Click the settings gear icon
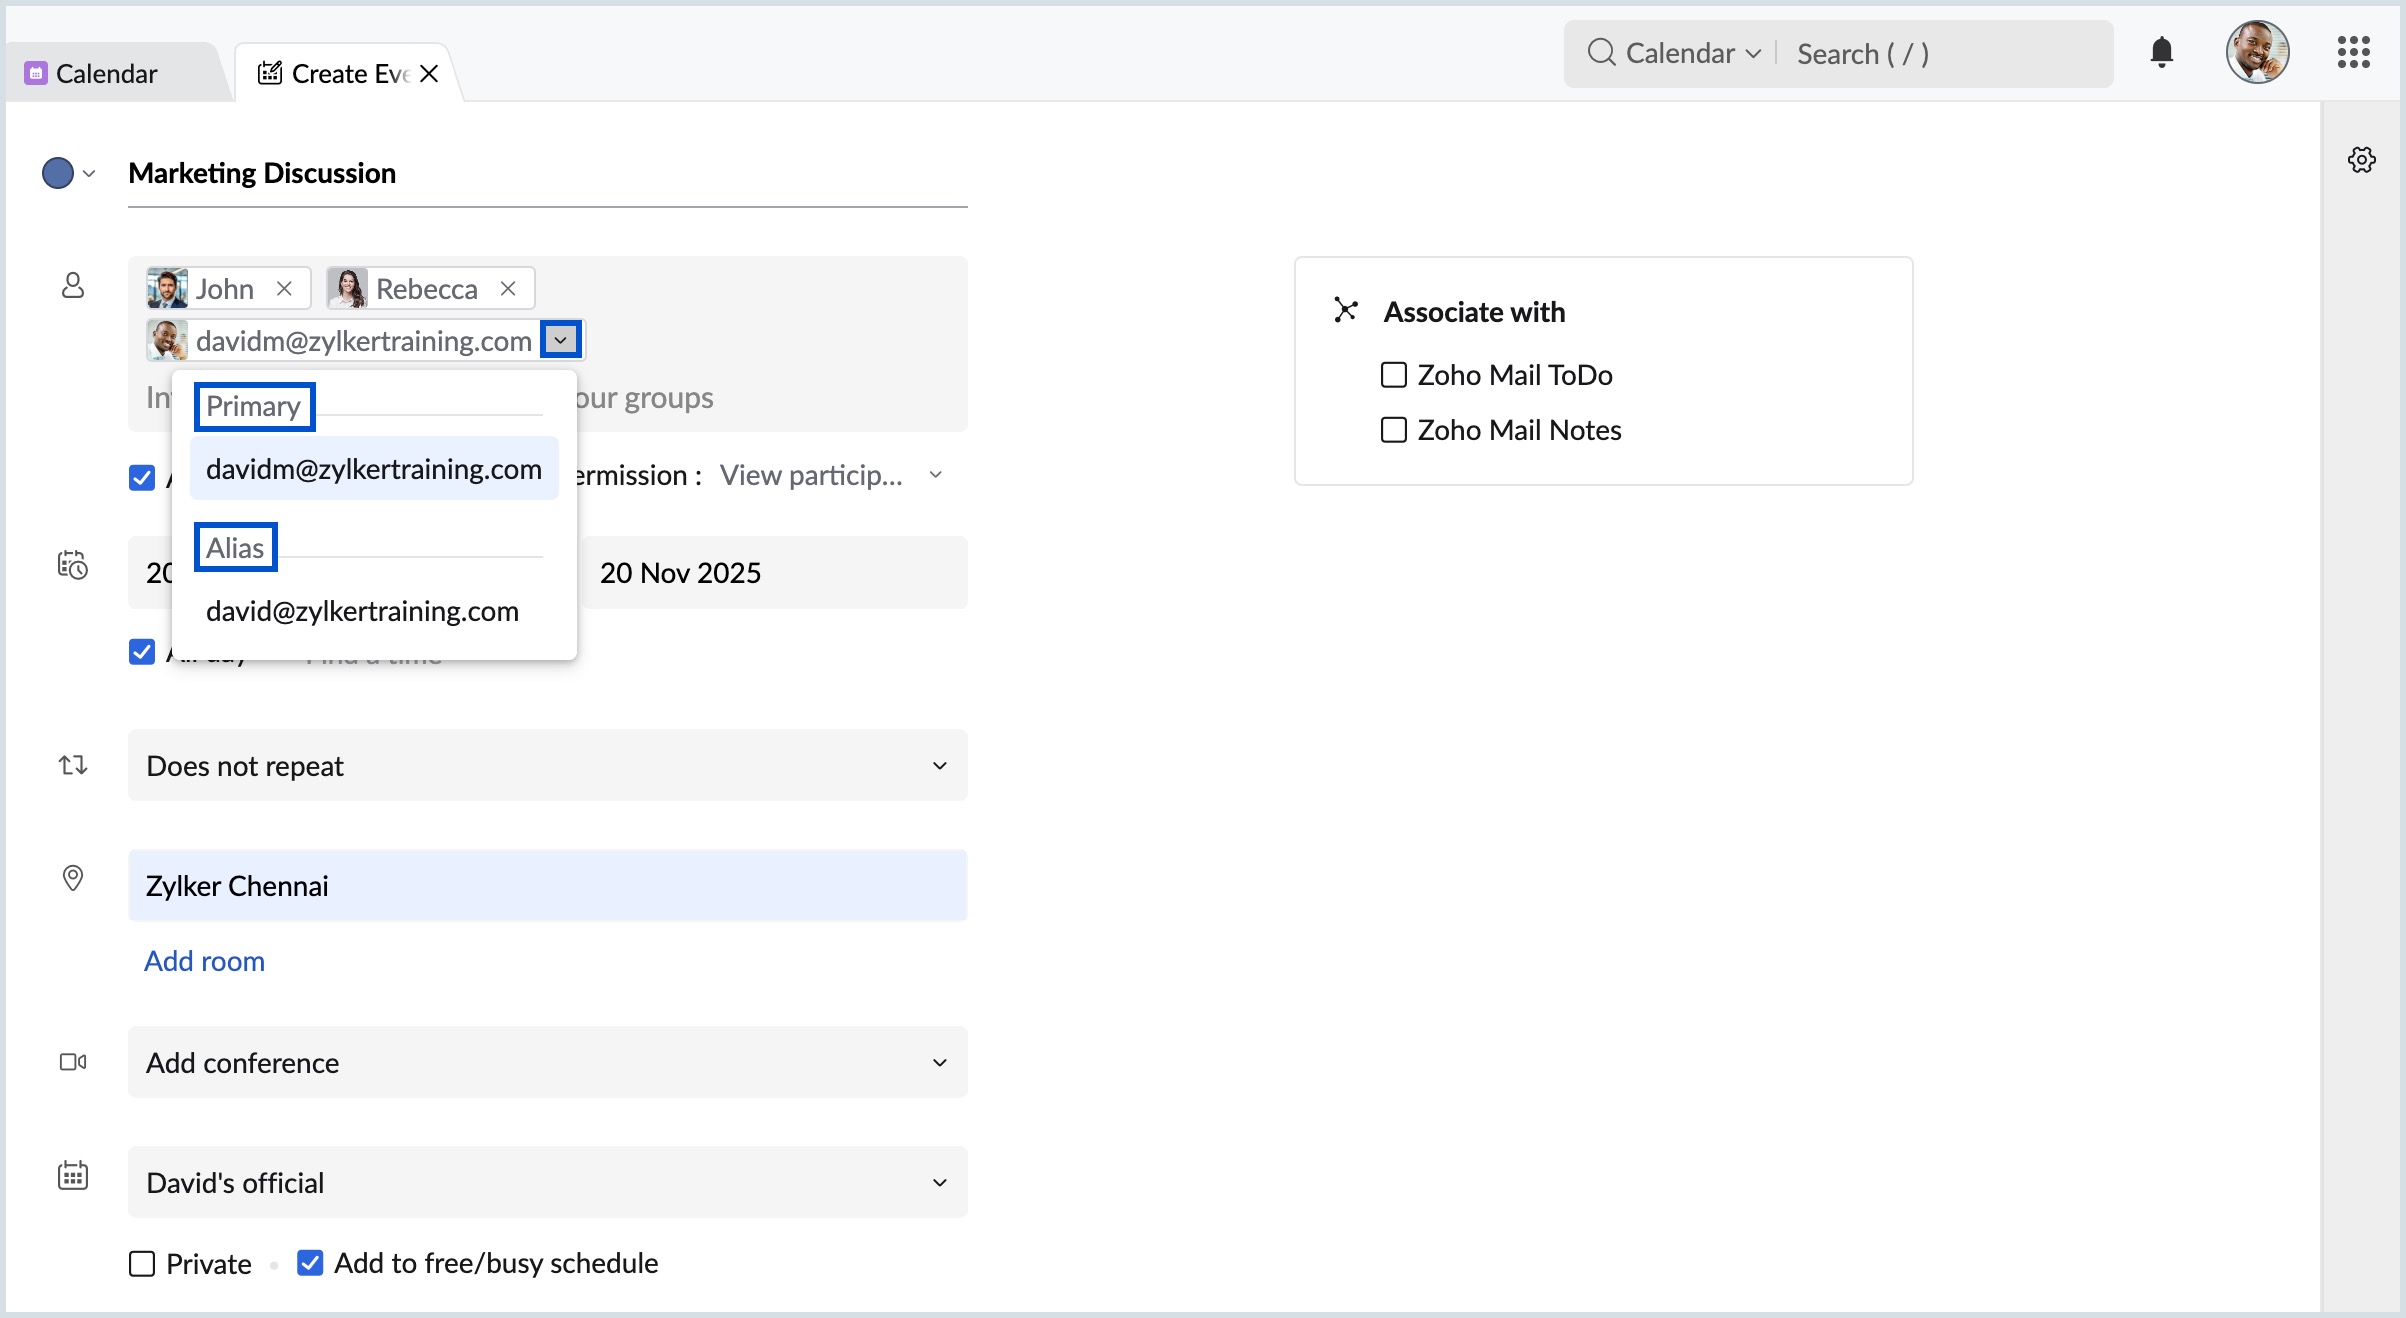This screenshot has height=1318, width=2406. point(2361,160)
